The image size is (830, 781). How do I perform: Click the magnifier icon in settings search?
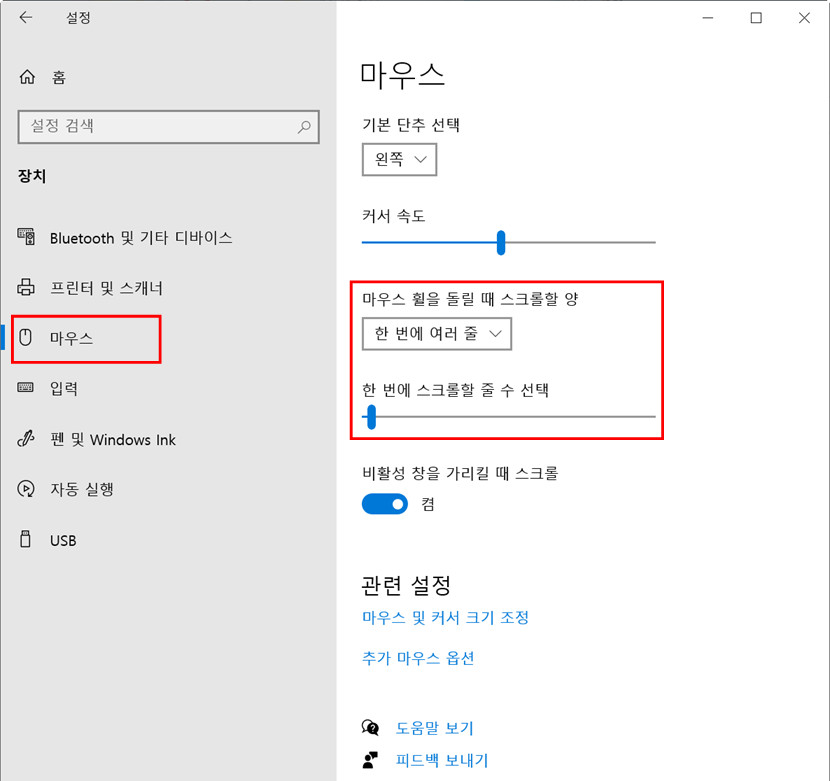[304, 127]
